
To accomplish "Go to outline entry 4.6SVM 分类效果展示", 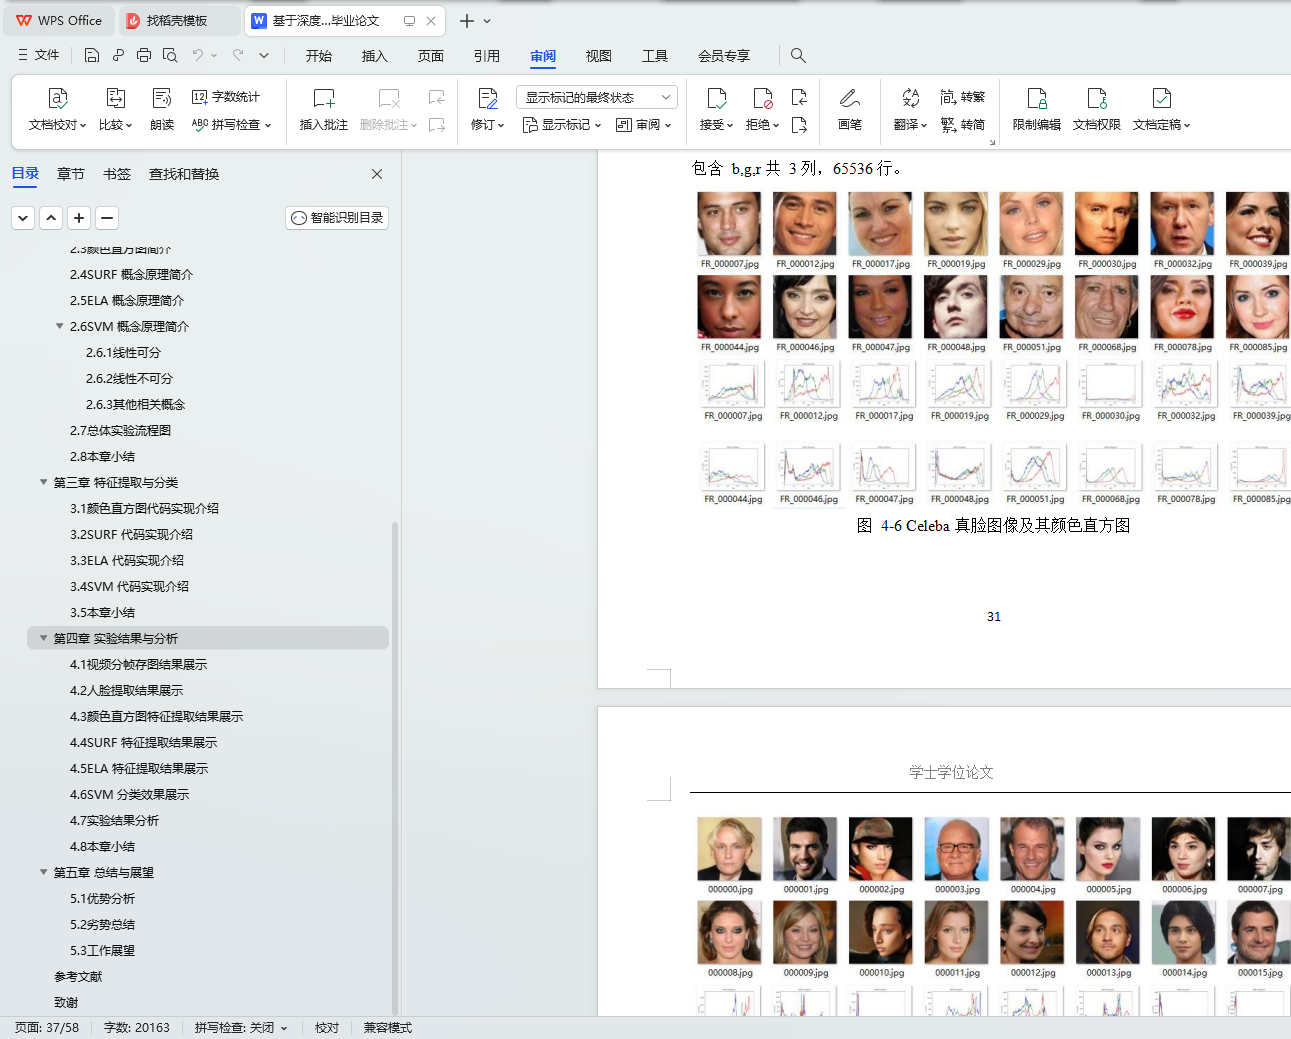I will [130, 794].
